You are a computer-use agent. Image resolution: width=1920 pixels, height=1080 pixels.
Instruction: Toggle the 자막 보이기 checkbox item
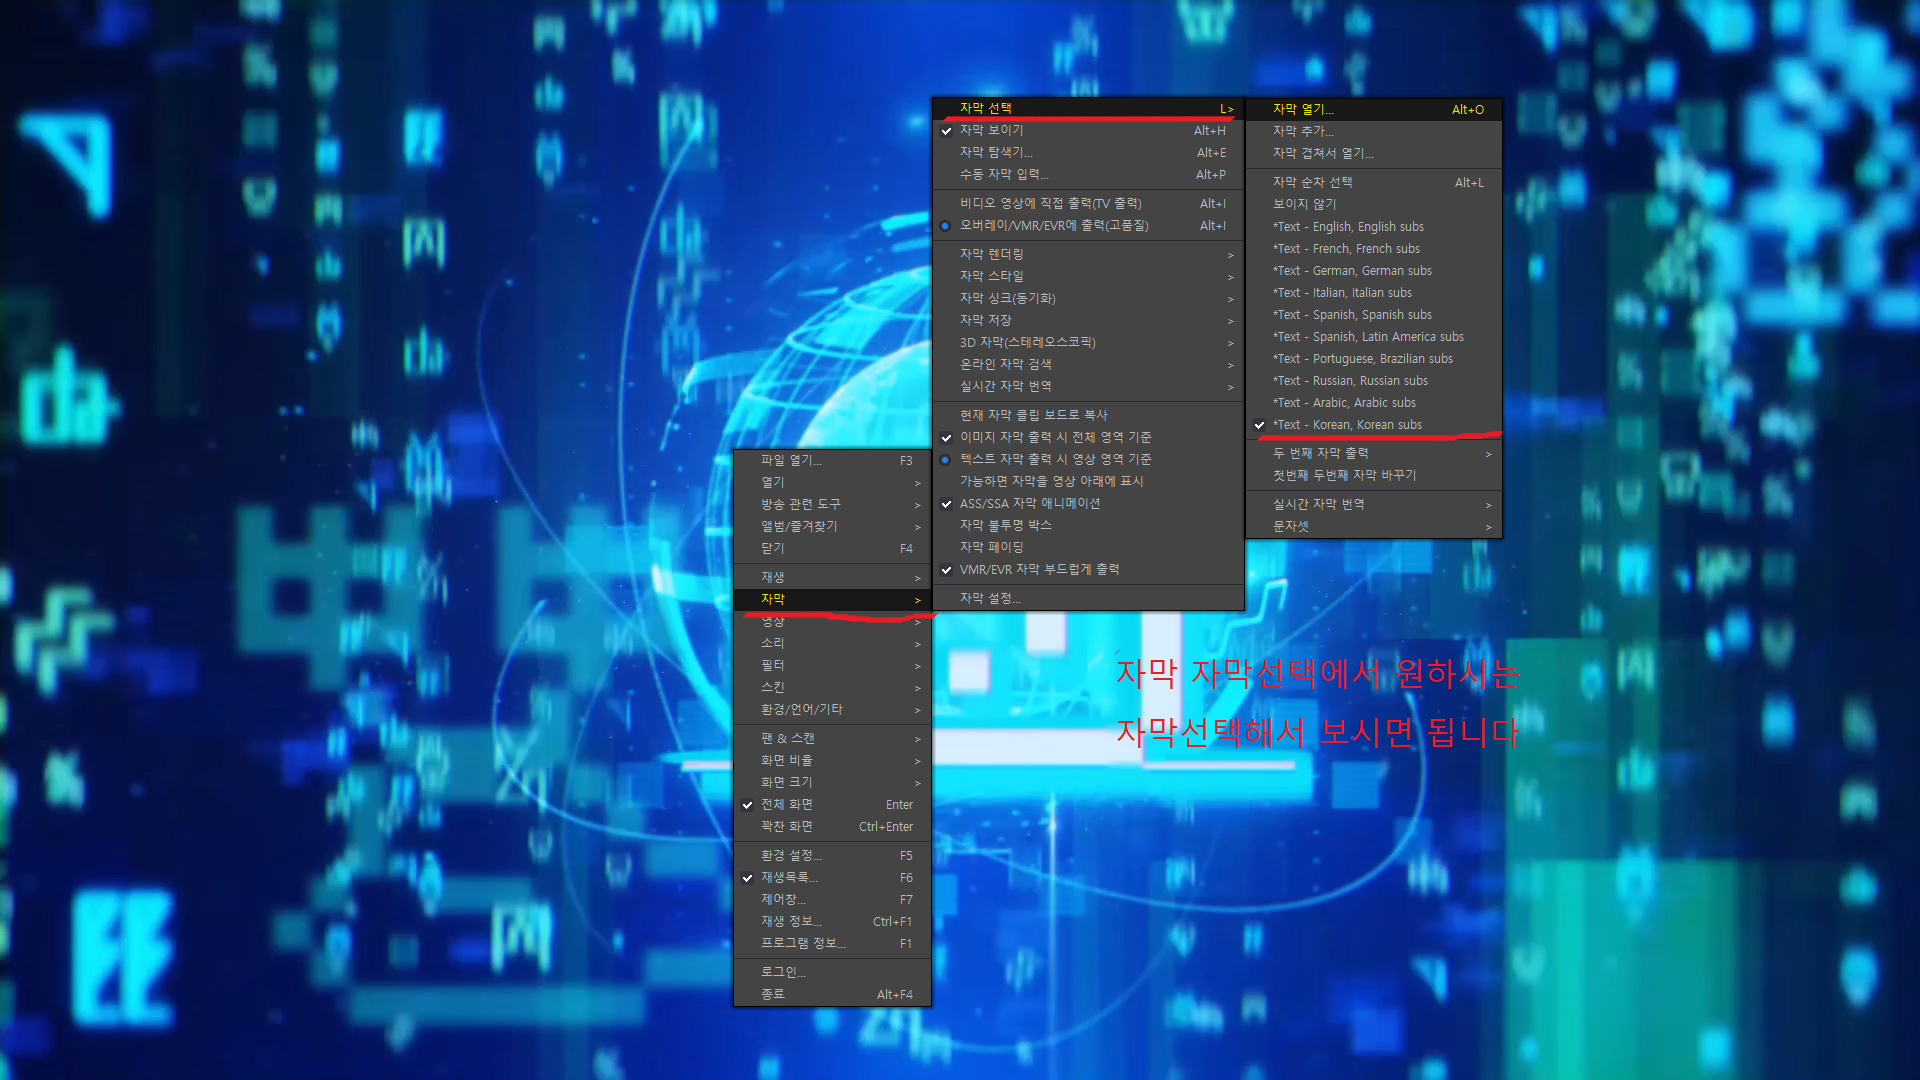[990, 131]
